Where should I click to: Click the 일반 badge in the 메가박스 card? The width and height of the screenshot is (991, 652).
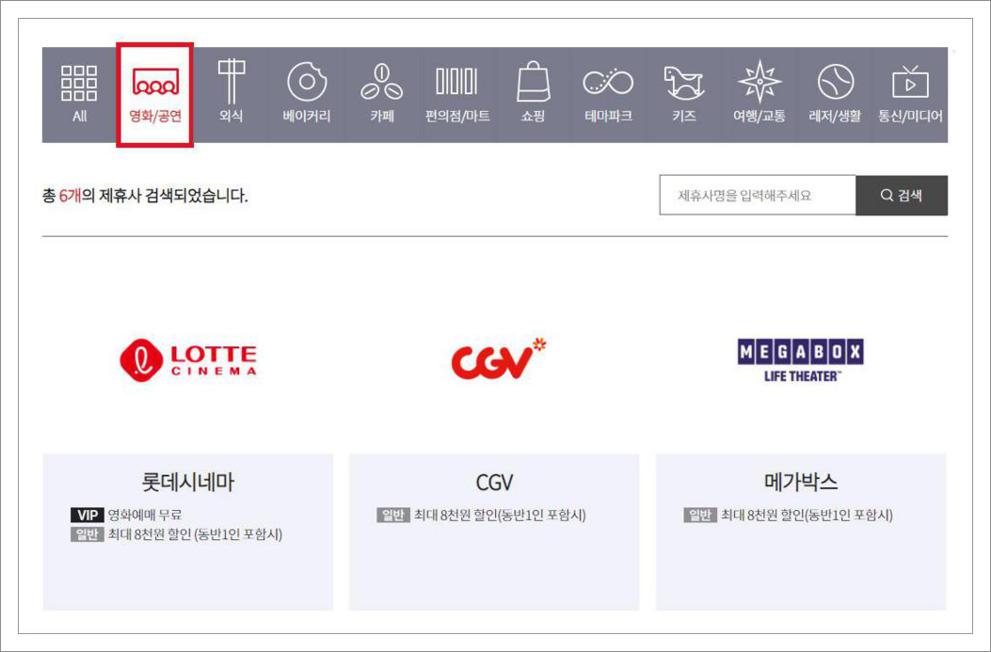[700, 515]
